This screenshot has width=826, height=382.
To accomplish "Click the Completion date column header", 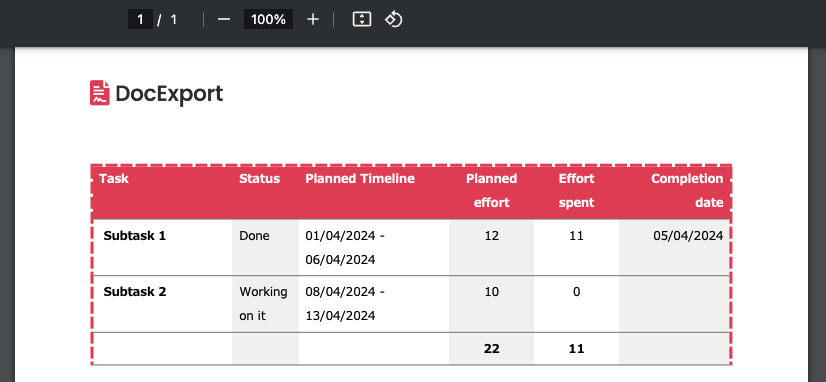I will (687, 190).
